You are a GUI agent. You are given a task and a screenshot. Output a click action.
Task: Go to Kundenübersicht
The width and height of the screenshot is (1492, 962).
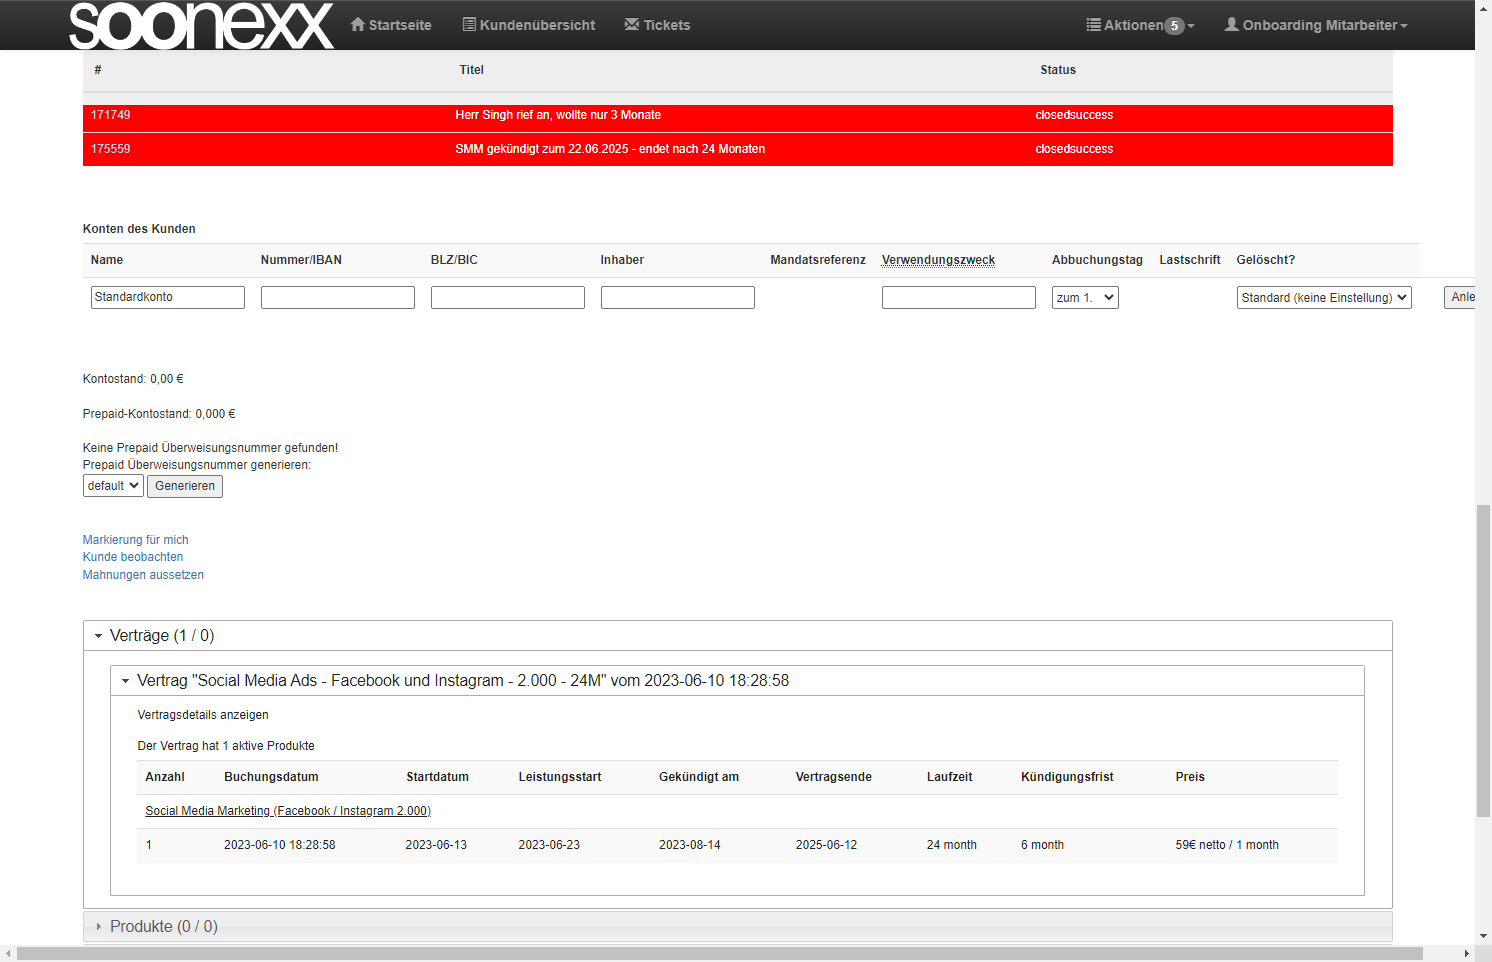click(528, 25)
